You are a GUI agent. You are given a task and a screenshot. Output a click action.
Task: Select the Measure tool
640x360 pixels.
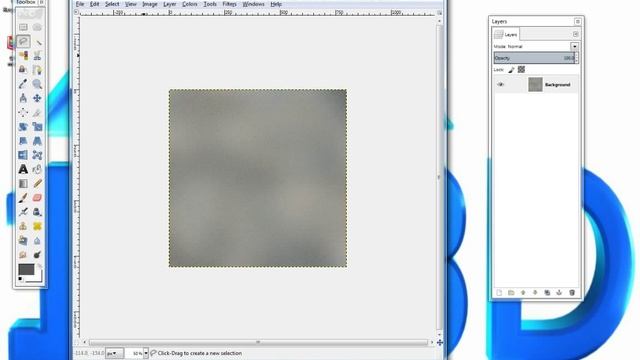(x=23, y=98)
